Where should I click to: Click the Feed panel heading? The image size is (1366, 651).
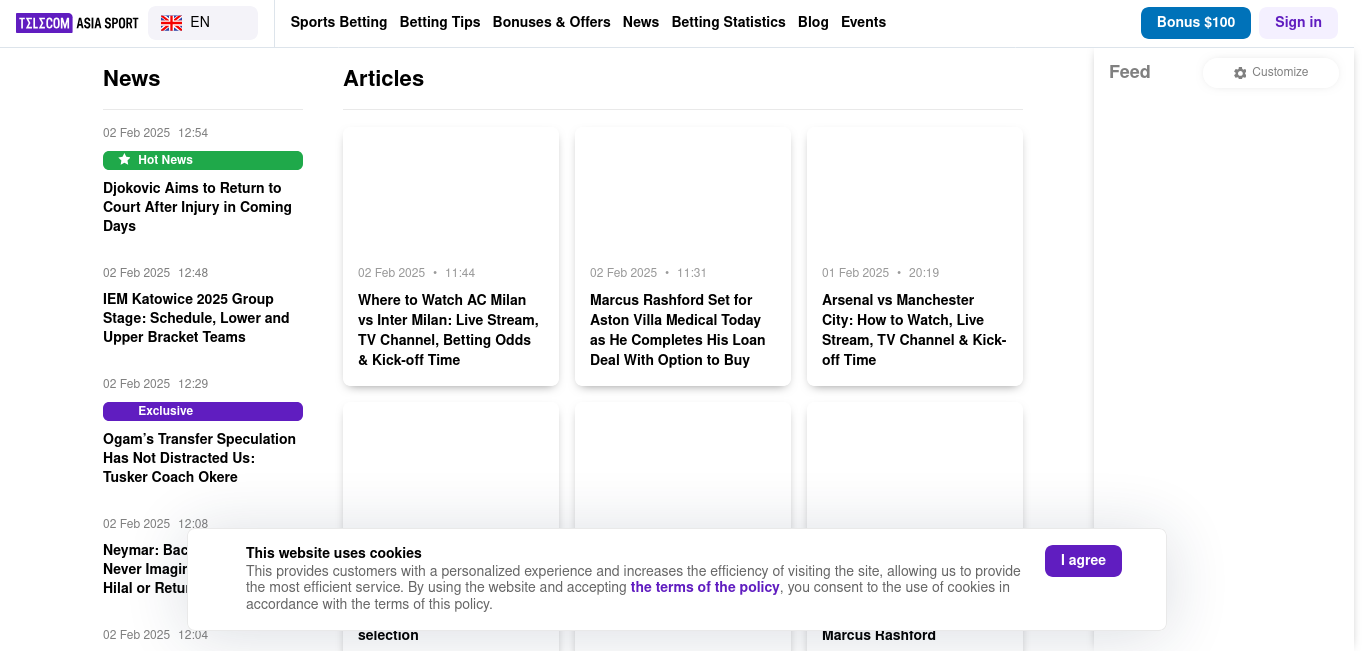pyautogui.click(x=1130, y=72)
